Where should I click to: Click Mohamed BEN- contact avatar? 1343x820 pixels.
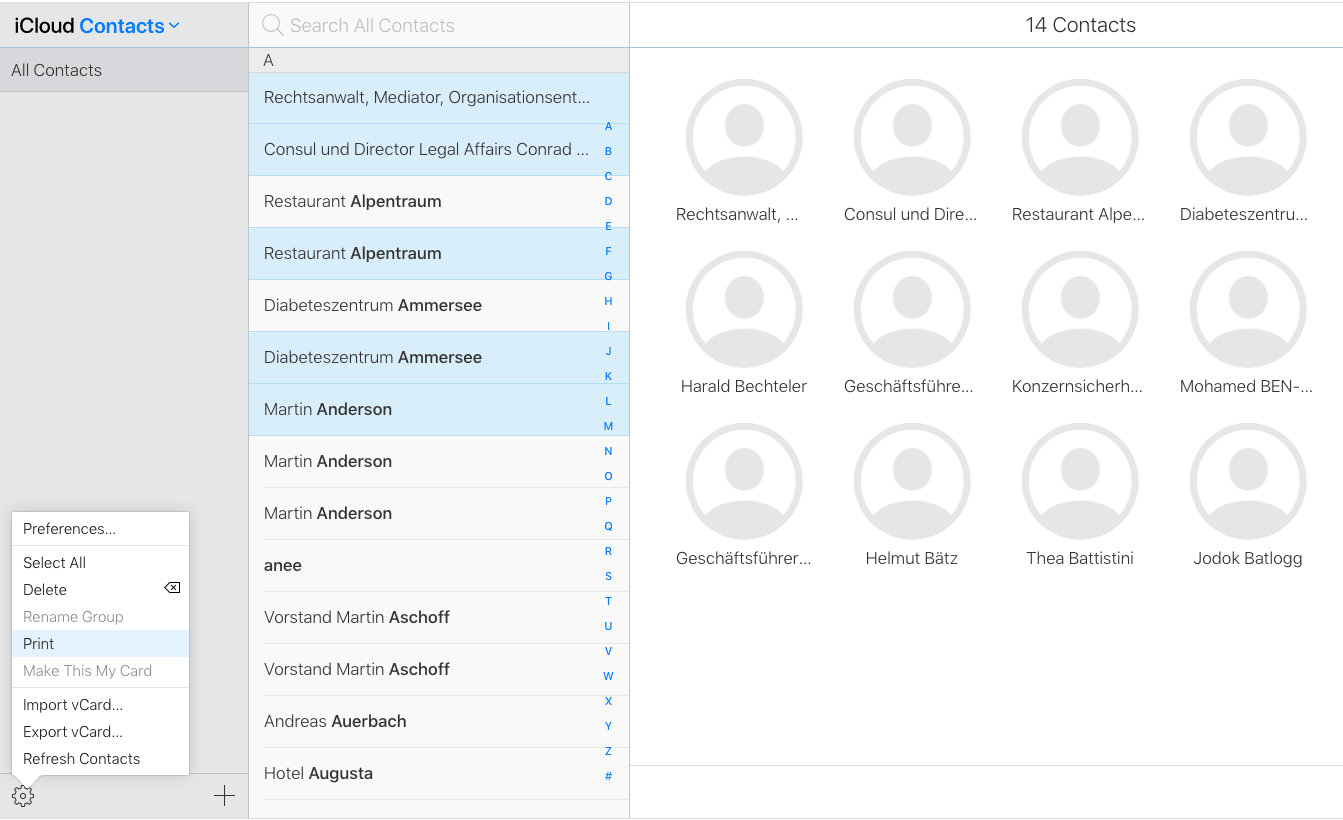click(x=1247, y=310)
